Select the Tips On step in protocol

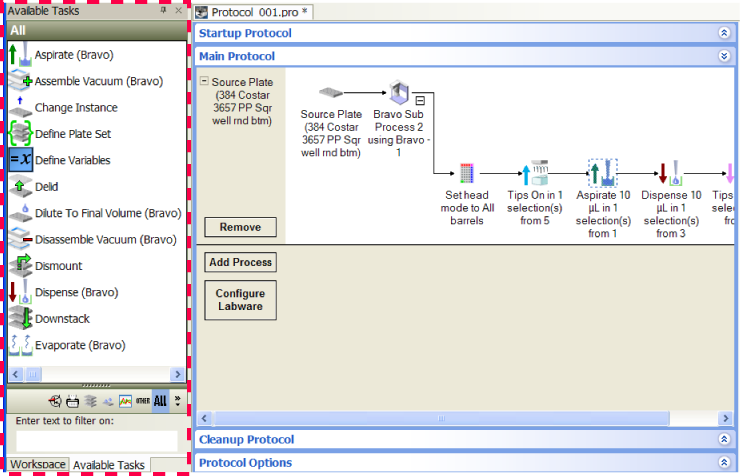(534, 173)
